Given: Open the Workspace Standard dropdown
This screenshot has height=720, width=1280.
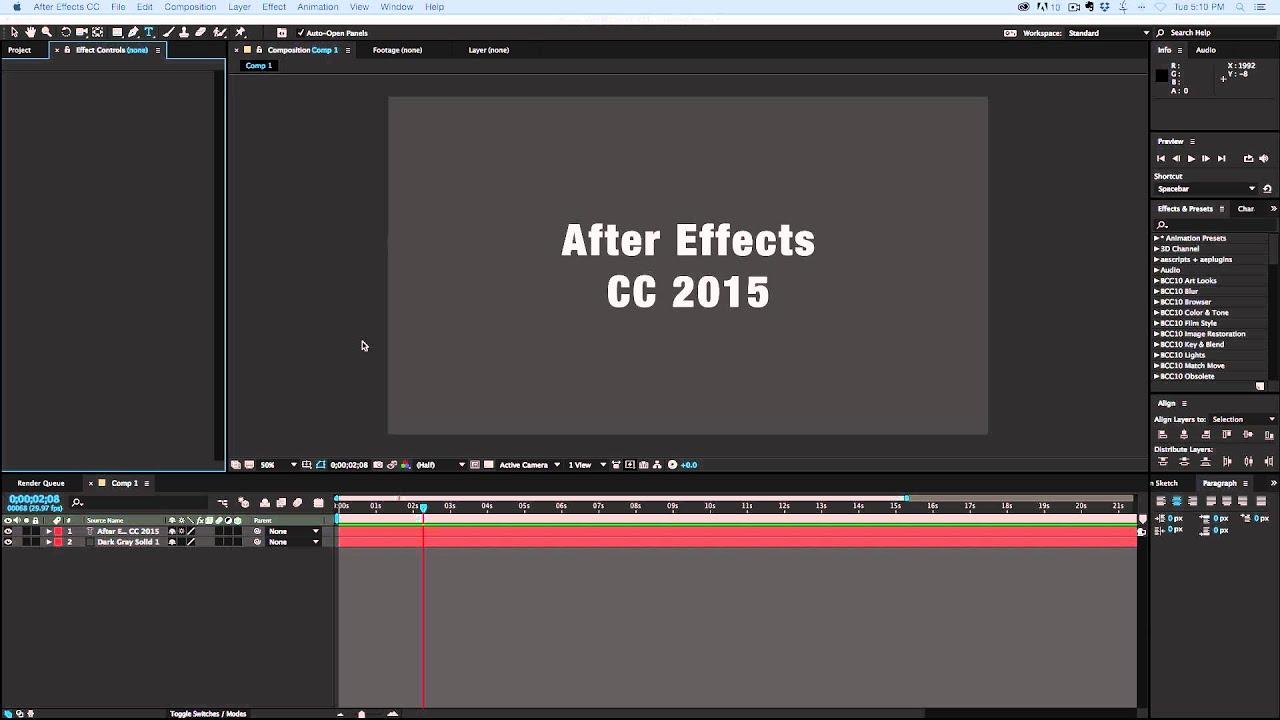Looking at the screenshot, I should pyautogui.click(x=1110, y=33).
